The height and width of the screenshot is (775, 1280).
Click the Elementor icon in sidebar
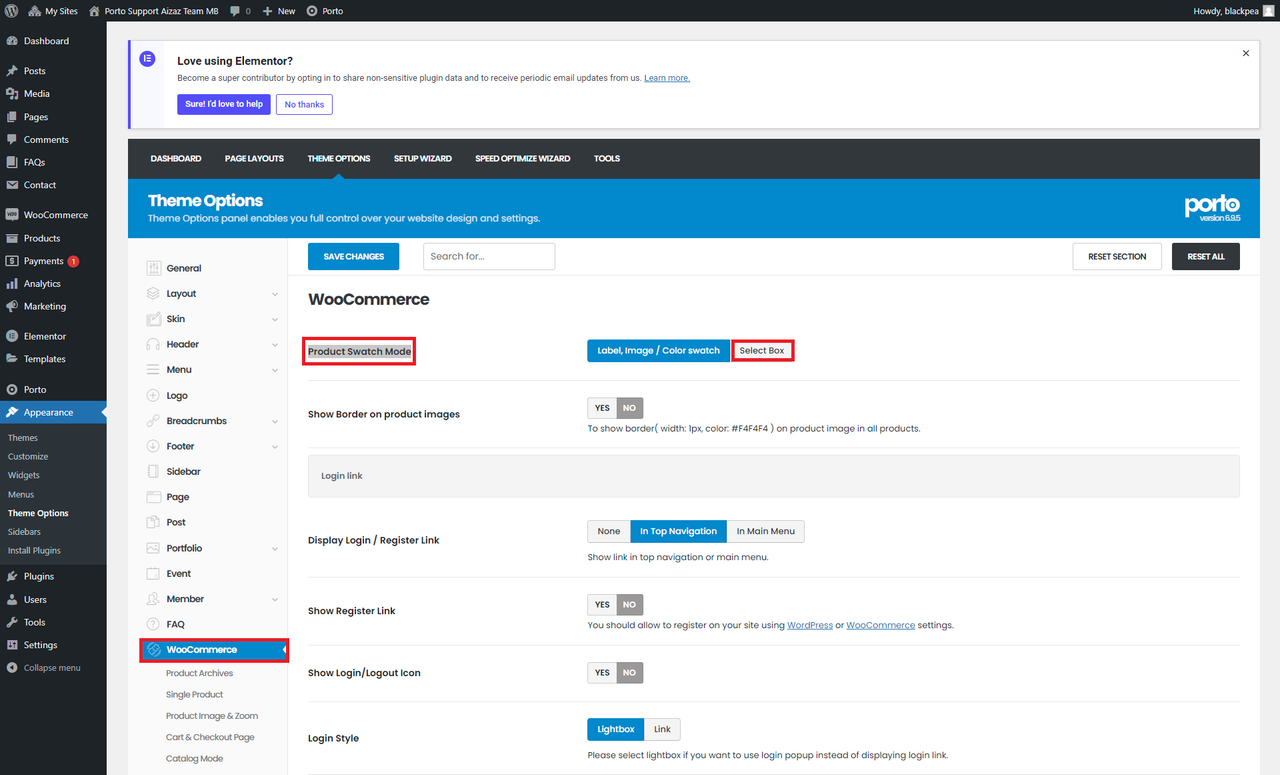[12, 336]
